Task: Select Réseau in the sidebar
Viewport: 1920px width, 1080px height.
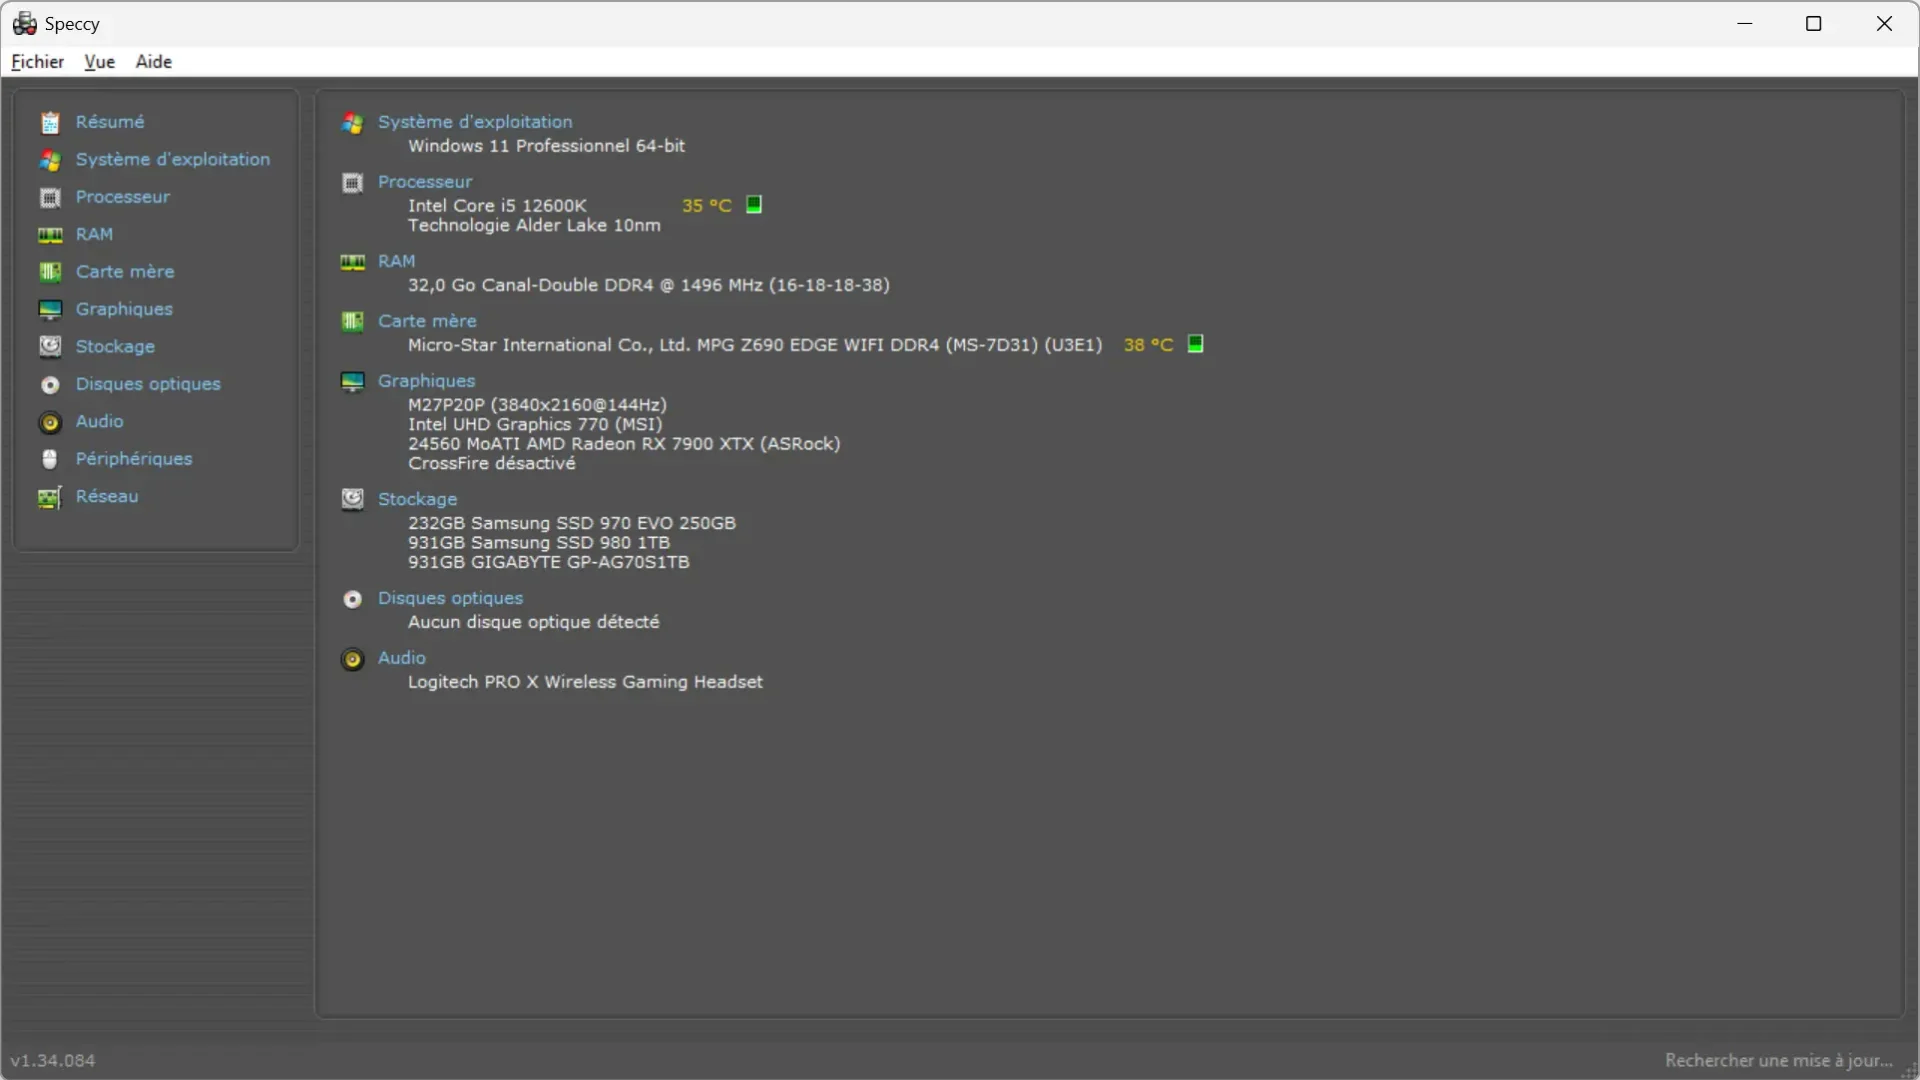Action: [107, 496]
